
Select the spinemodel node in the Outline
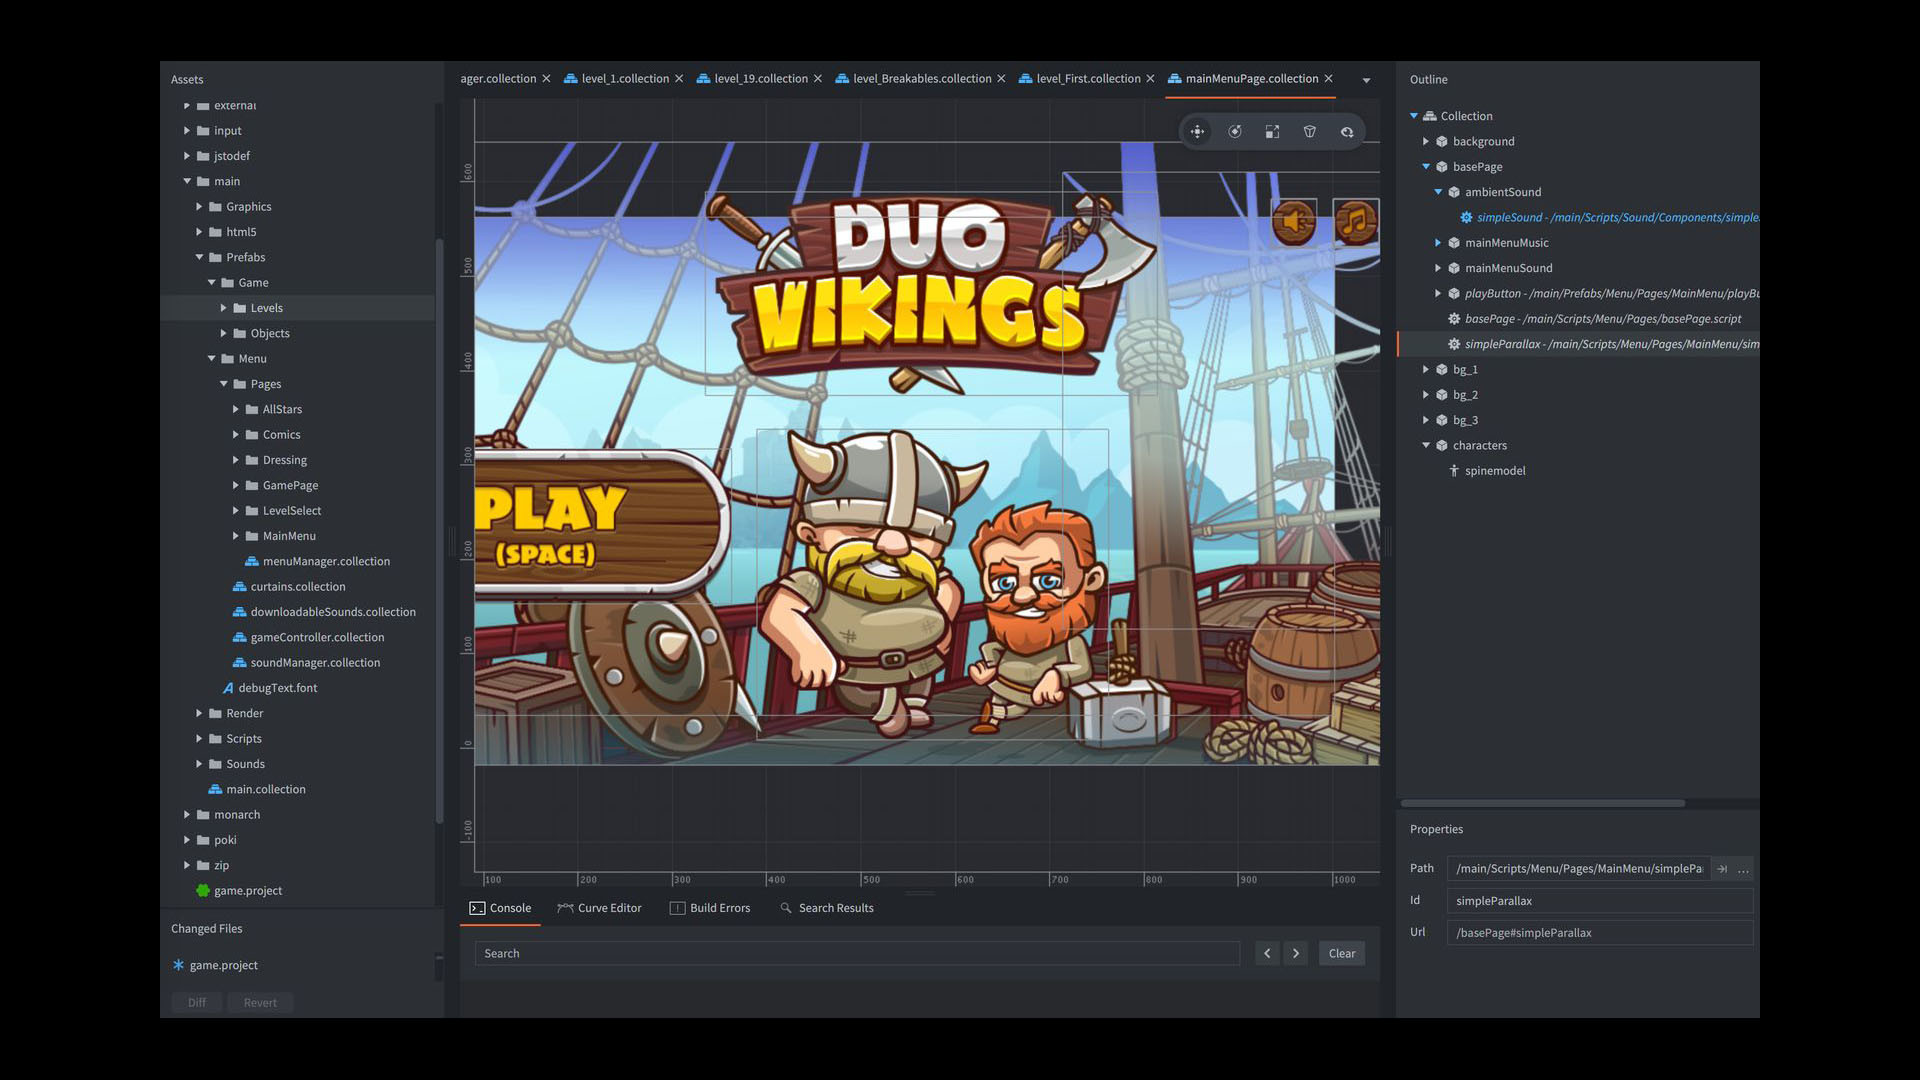pyautogui.click(x=1496, y=470)
